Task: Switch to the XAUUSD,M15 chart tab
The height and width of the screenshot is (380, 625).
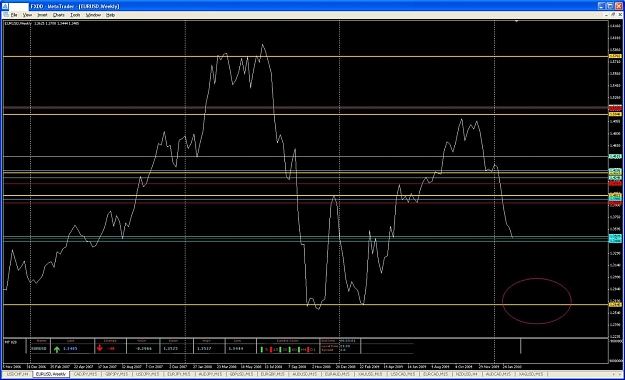Action: pos(370,374)
